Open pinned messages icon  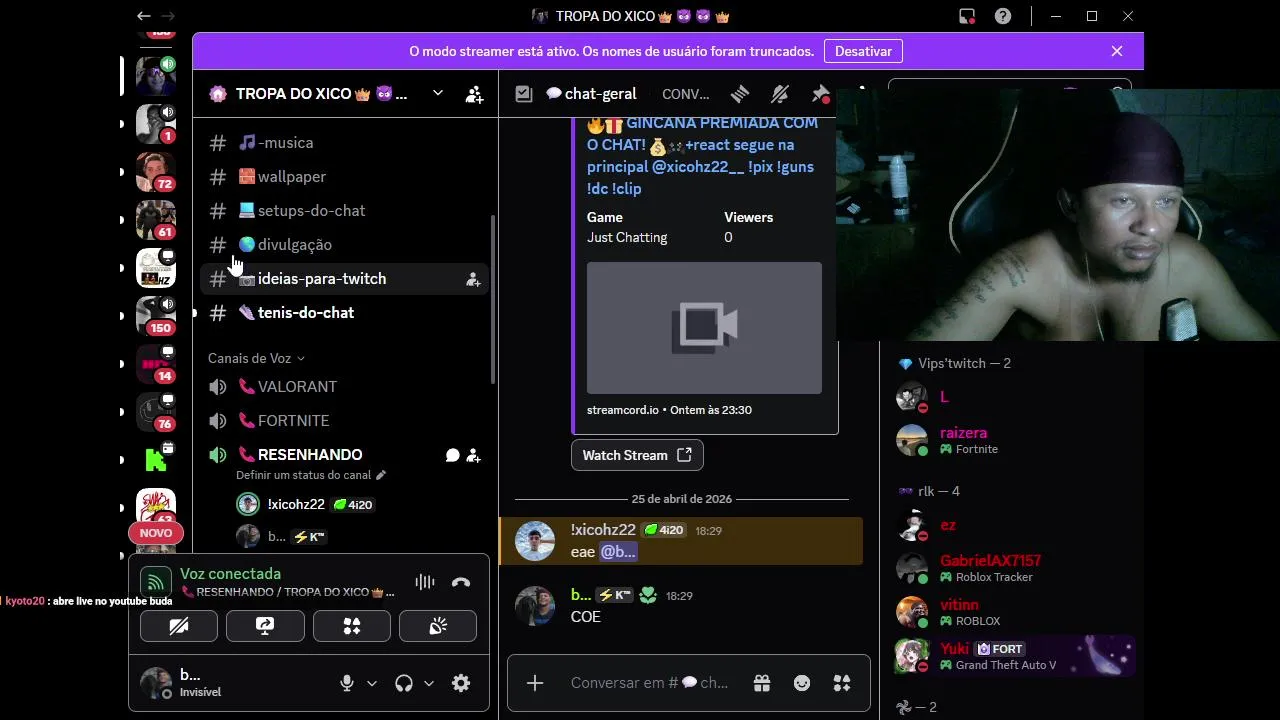tap(820, 94)
